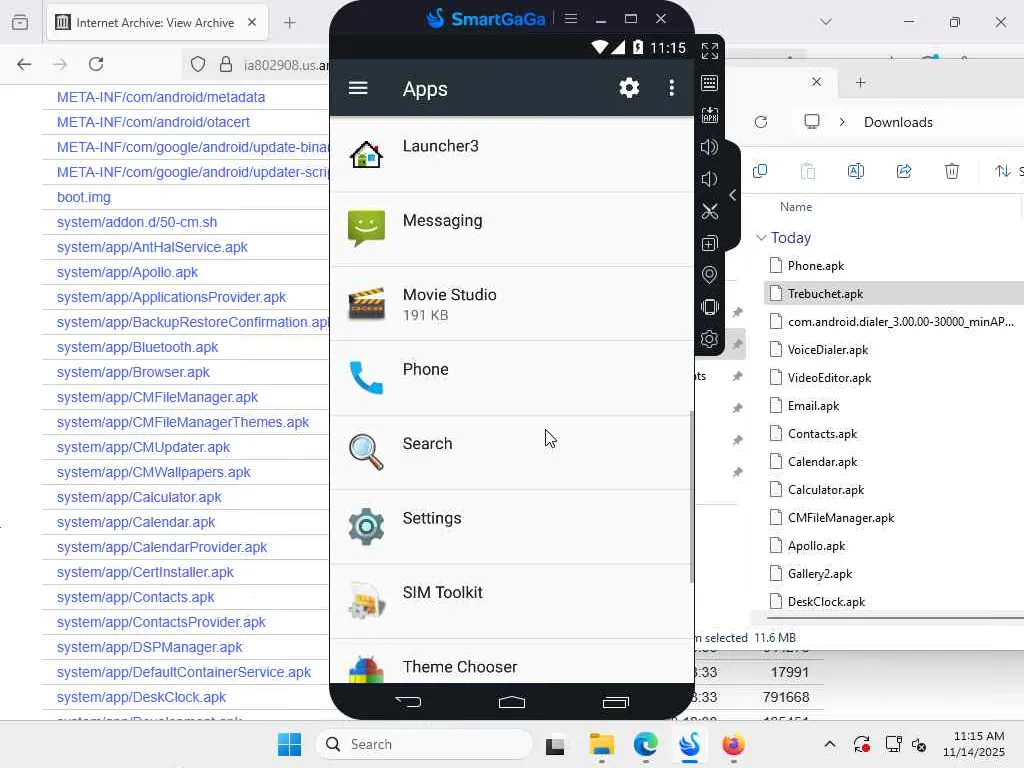1024x768 pixels.
Task: Open the system/app/Apollo.apk link
Action: (x=127, y=272)
